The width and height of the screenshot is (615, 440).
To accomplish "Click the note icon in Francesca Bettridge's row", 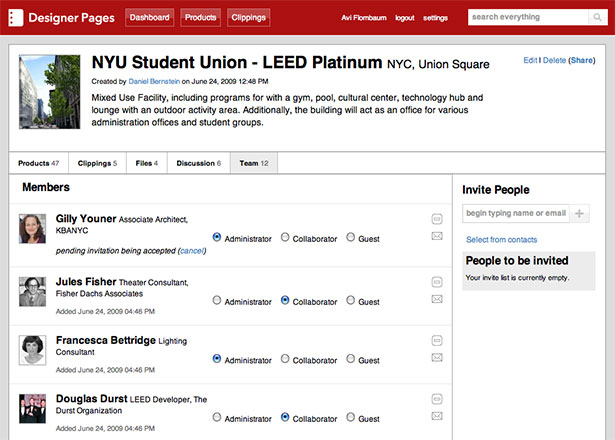I will (x=437, y=340).
